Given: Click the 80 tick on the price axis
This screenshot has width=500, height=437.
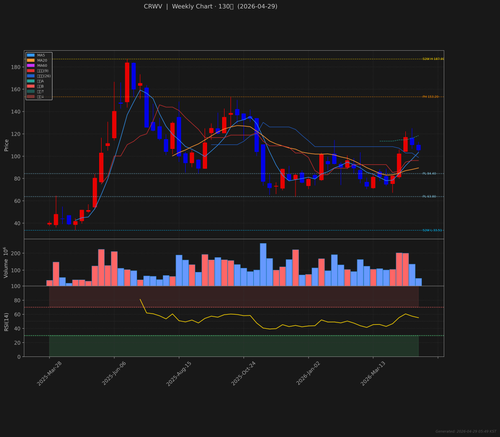Looking at the screenshot, I should coord(17,179).
